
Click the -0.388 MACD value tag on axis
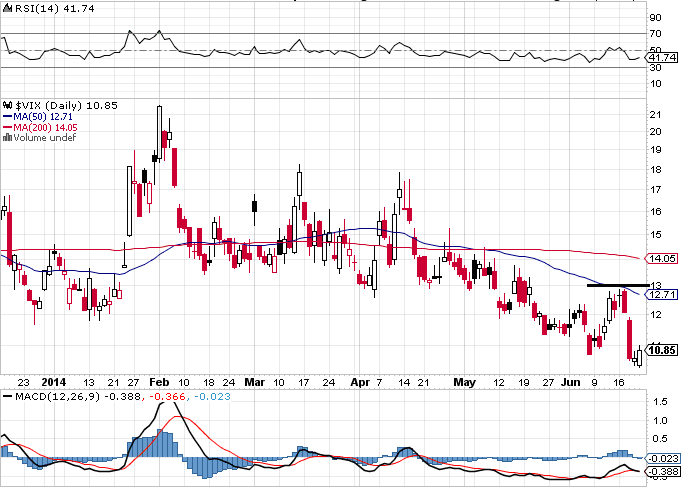coord(663,472)
